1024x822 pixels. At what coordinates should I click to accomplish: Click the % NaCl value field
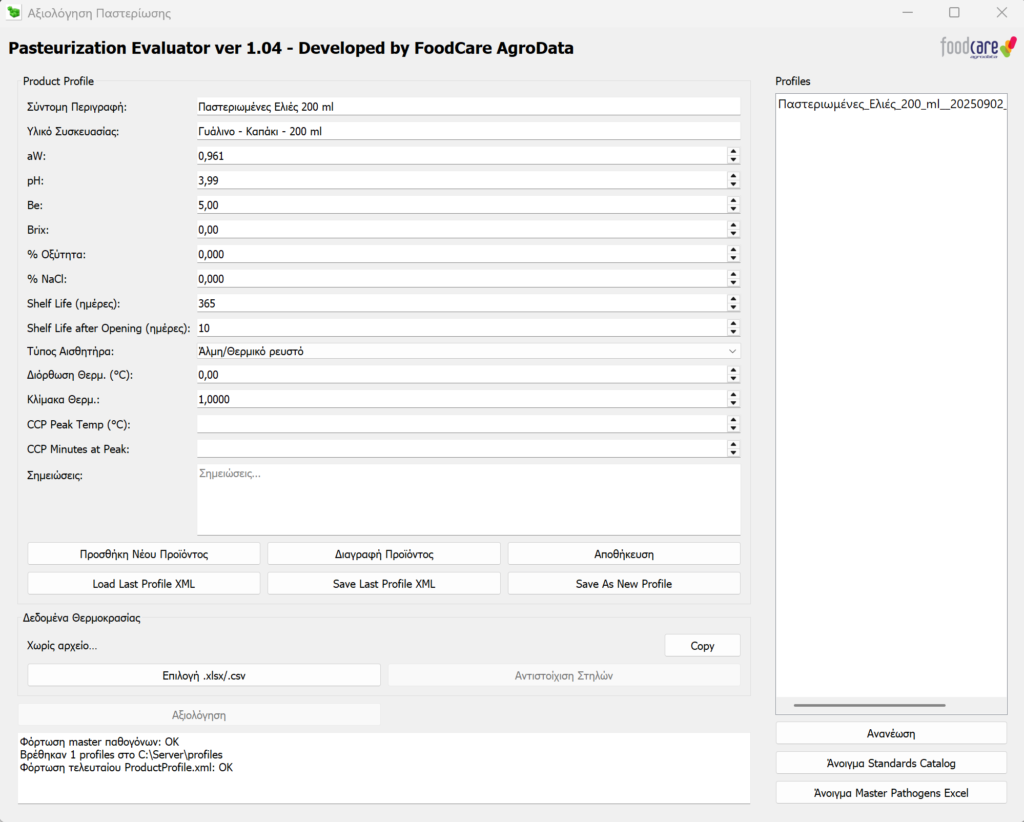(x=462, y=279)
